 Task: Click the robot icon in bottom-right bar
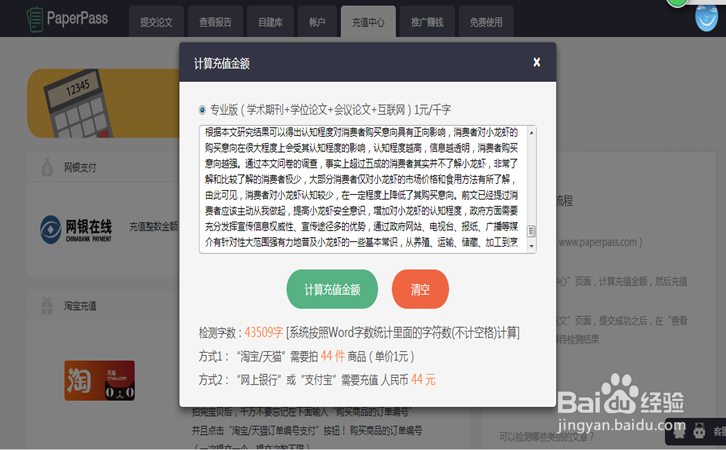click(x=699, y=431)
